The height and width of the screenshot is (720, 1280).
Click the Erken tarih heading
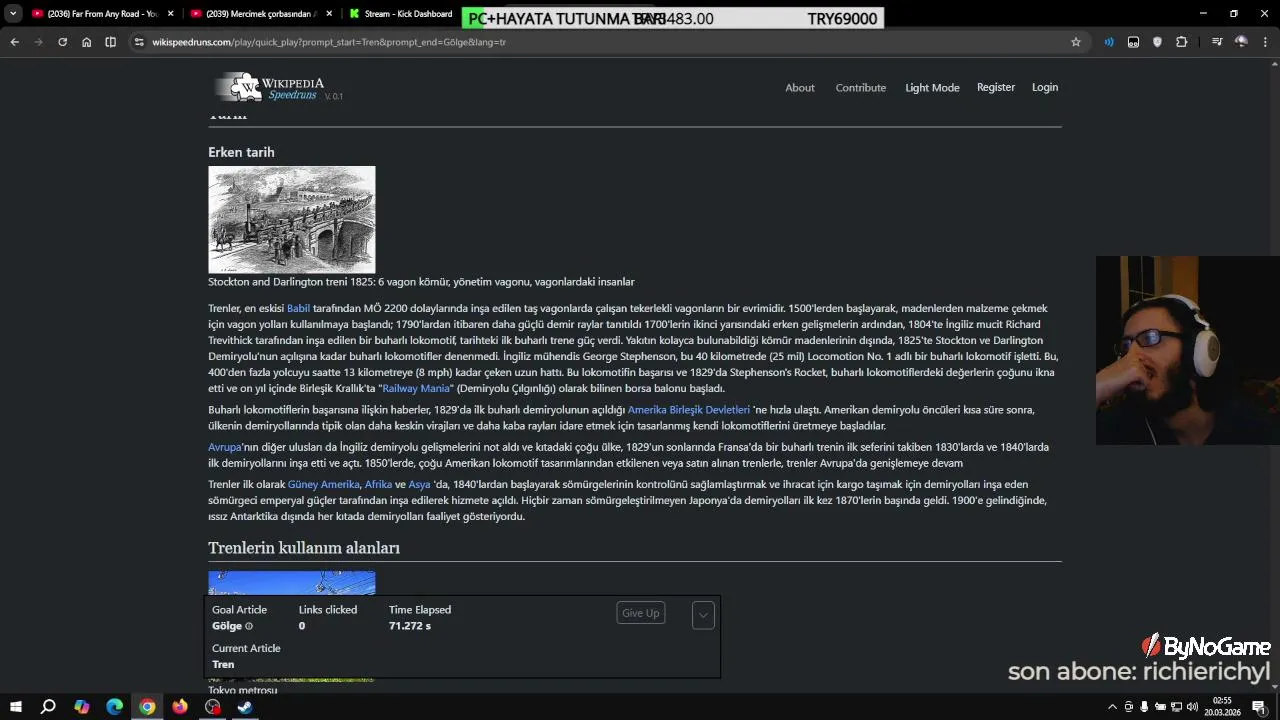pos(241,152)
